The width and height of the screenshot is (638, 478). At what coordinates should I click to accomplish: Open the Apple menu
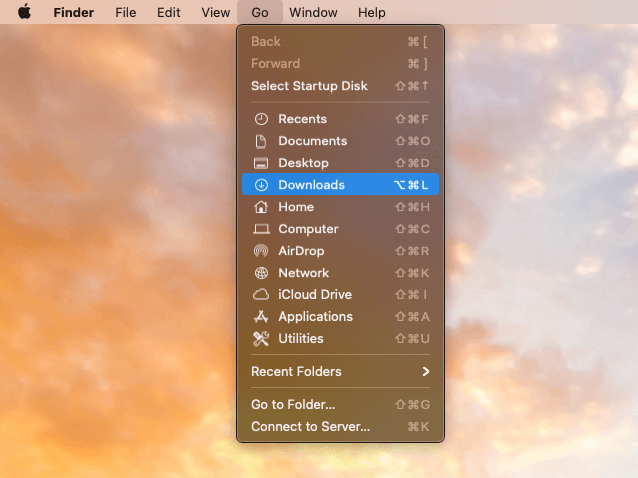point(24,13)
